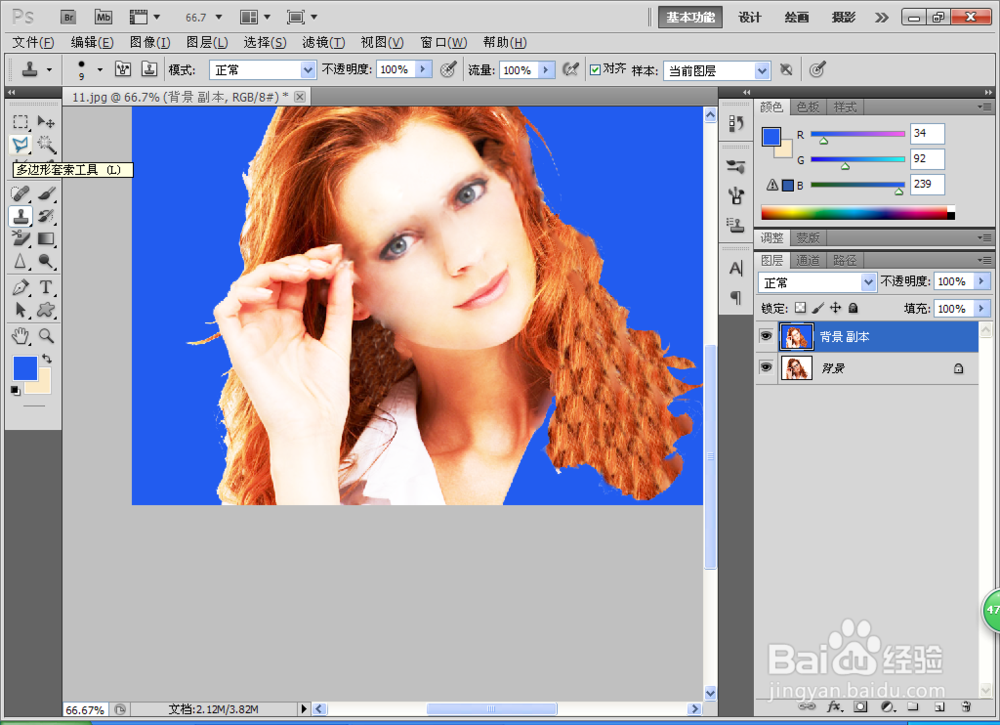
Task: Open the layer opacity slider arrow
Action: click(x=982, y=281)
